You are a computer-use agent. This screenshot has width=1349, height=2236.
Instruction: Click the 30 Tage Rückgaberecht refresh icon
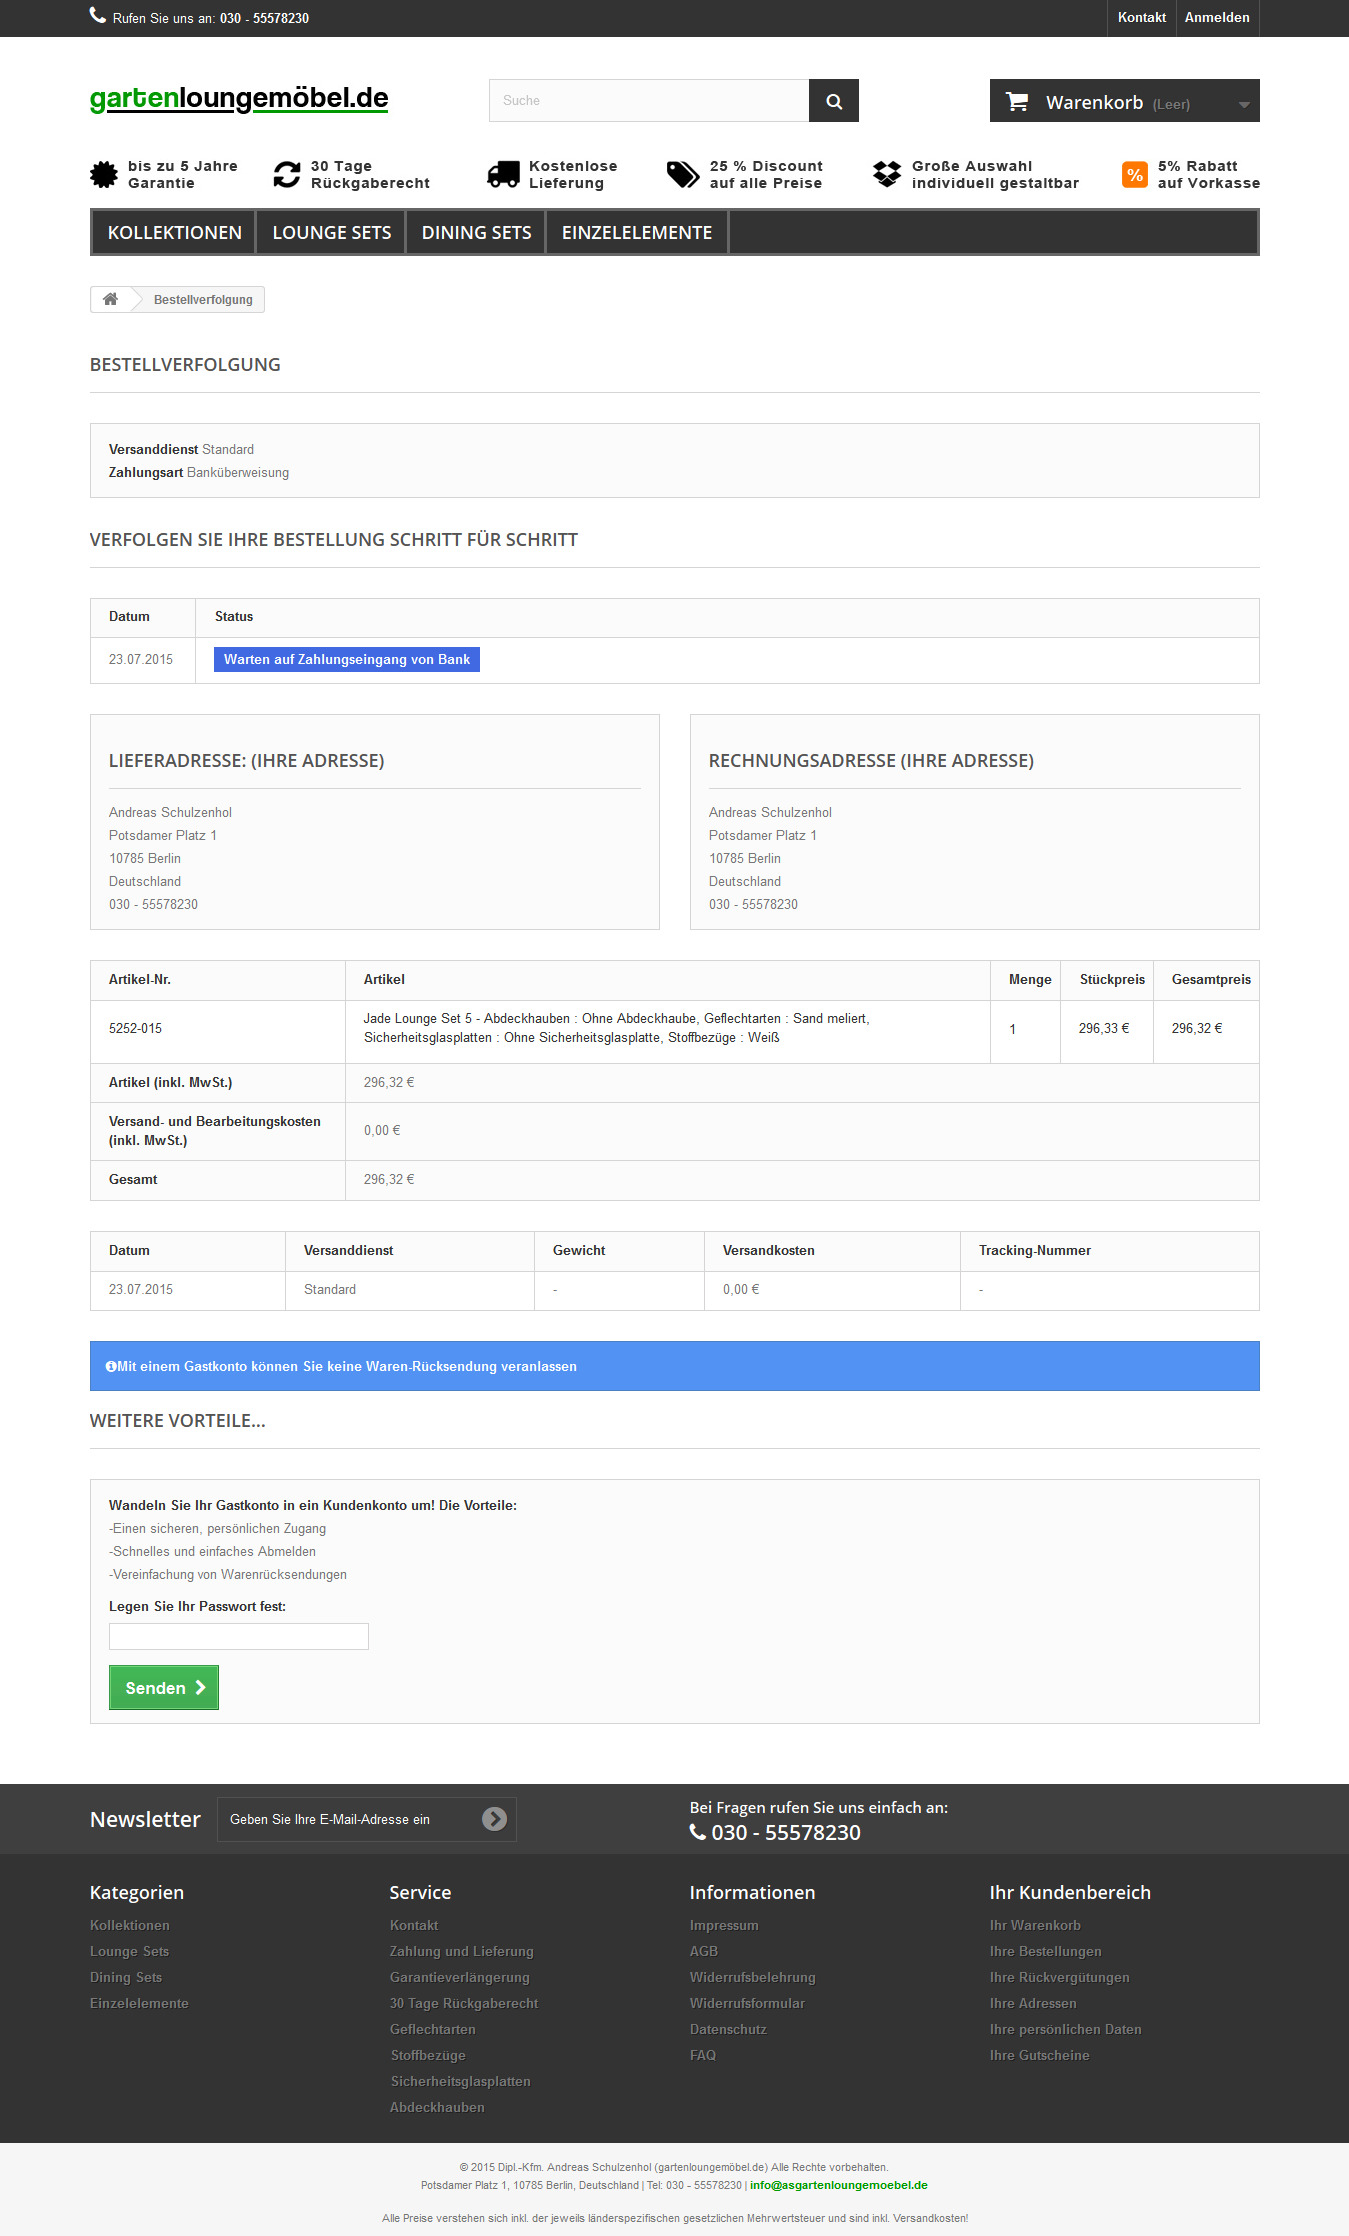click(x=287, y=175)
